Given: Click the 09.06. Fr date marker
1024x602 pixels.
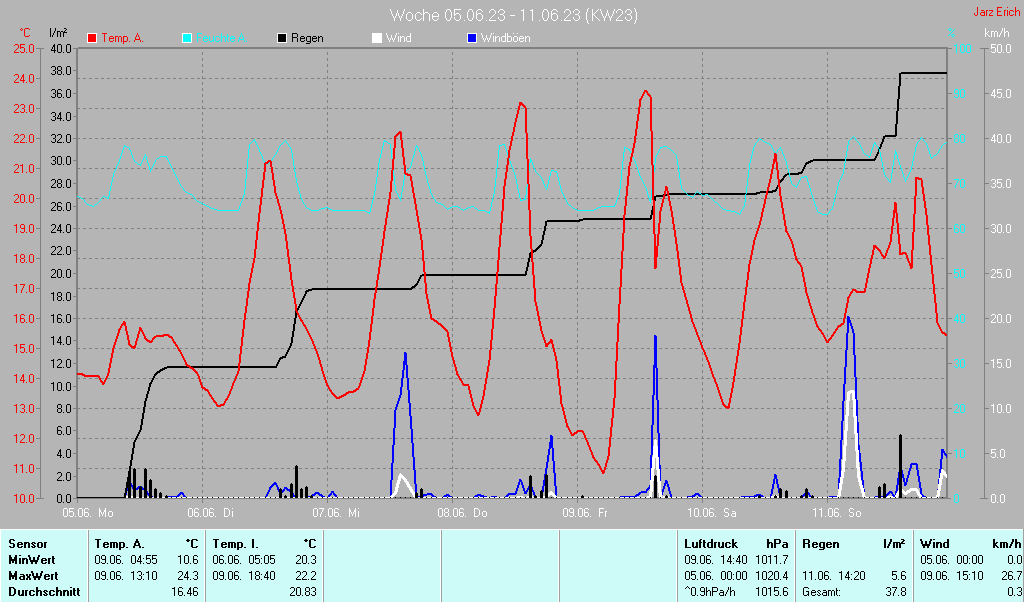Looking at the screenshot, I should coord(586,512).
